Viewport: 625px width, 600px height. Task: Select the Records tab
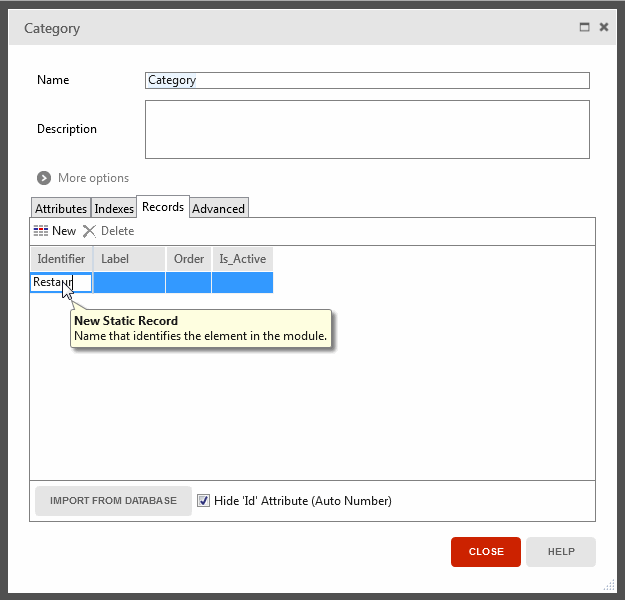pos(163,207)
